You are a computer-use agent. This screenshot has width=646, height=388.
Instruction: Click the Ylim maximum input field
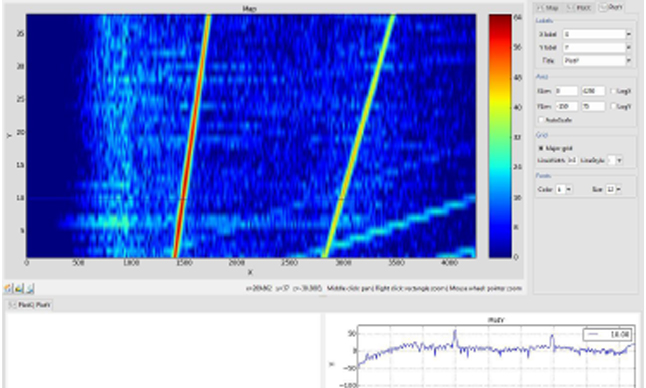593,106
